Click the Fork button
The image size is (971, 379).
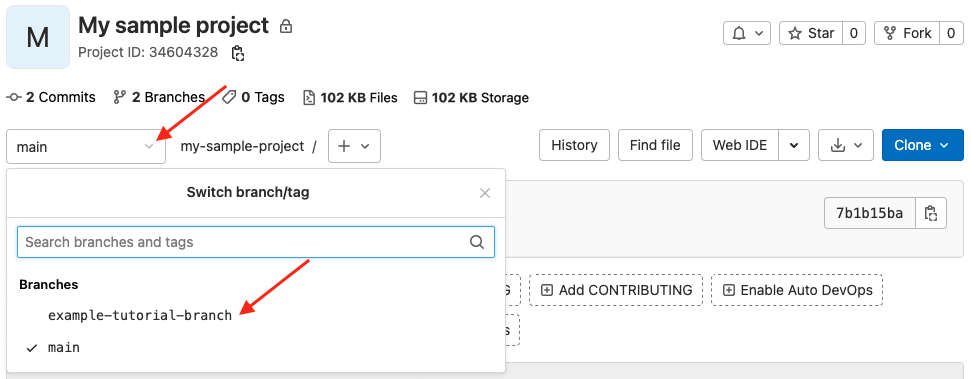(x=907, y=33)
